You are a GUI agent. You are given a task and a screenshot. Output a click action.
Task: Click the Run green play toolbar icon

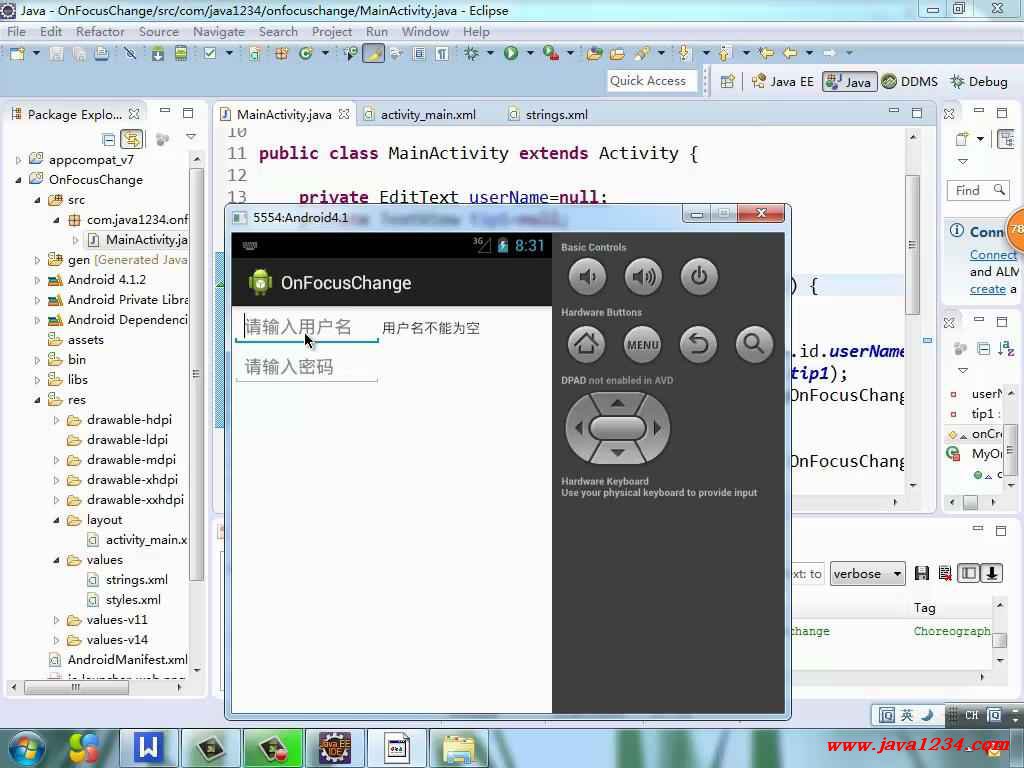pyautogui.click(x=511, y=53)
